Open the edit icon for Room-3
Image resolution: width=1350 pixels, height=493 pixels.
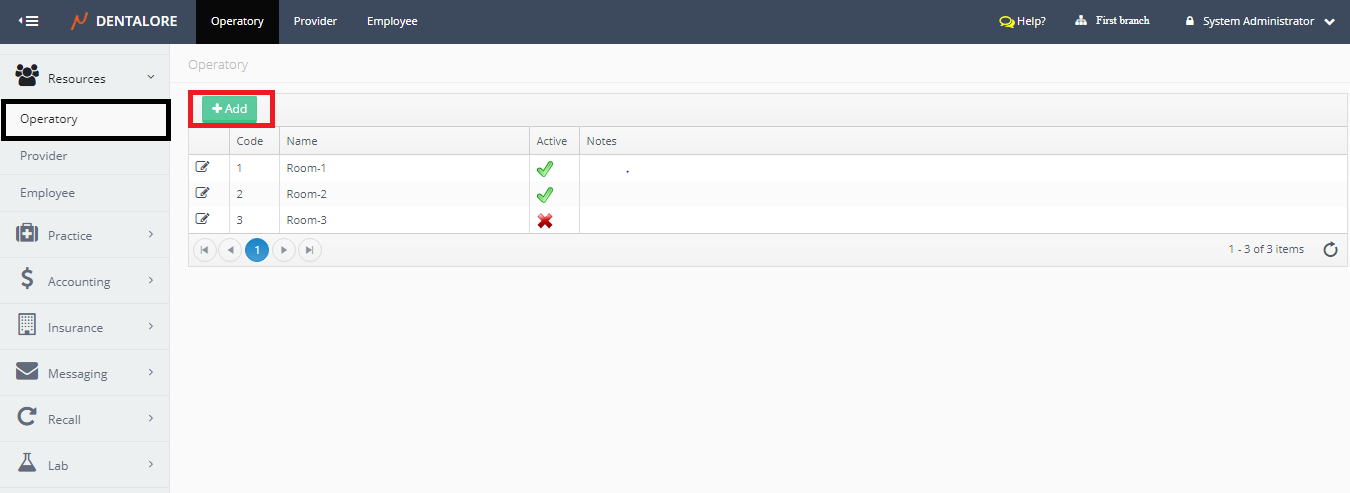click(x=203, y=219)
